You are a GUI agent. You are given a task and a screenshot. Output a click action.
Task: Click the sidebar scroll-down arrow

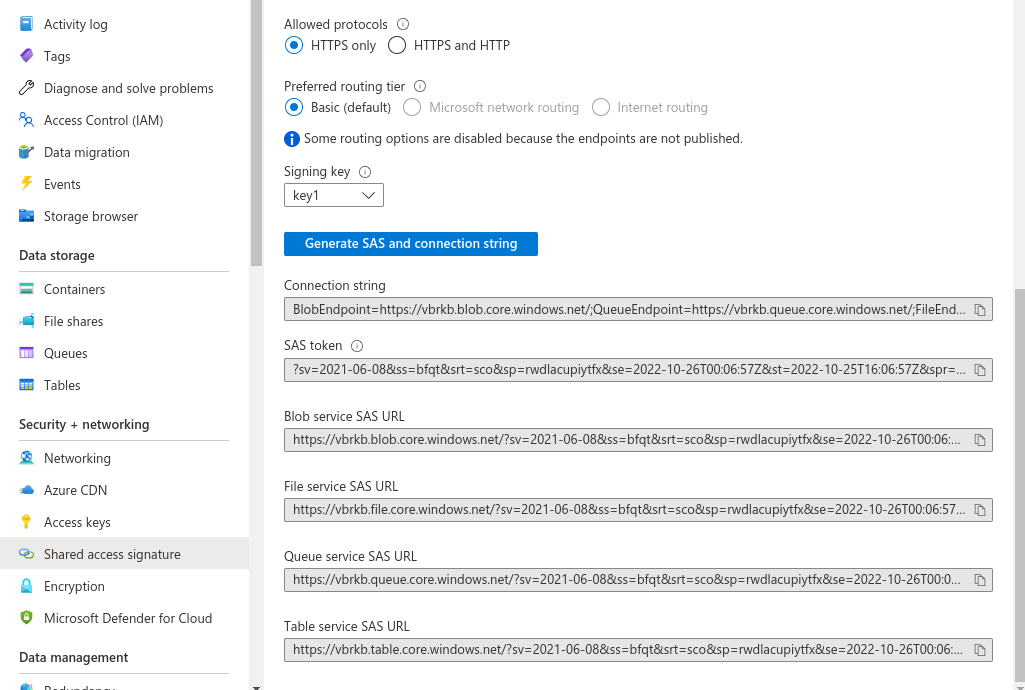256,687
